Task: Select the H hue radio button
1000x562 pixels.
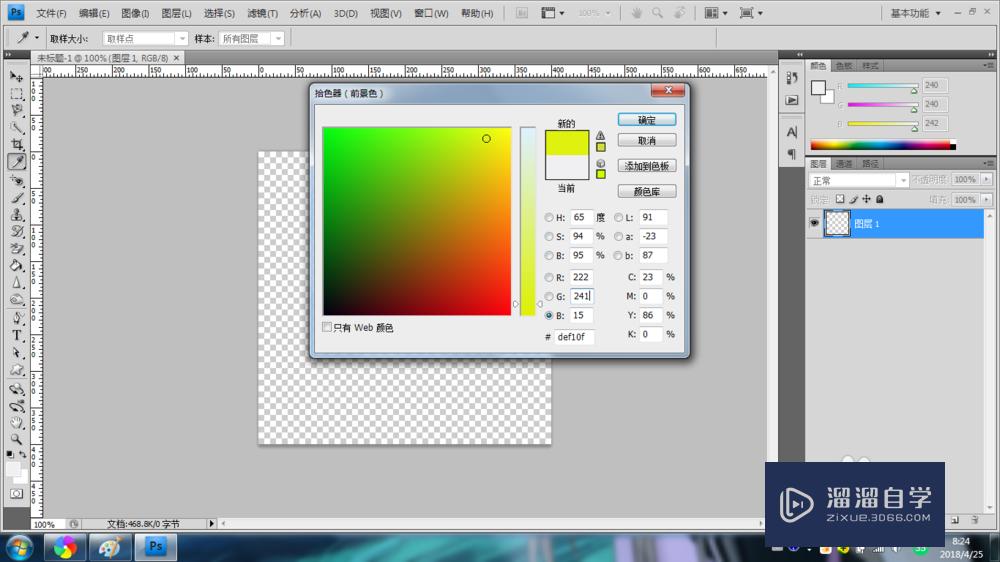Action: (x=549, y=218)
